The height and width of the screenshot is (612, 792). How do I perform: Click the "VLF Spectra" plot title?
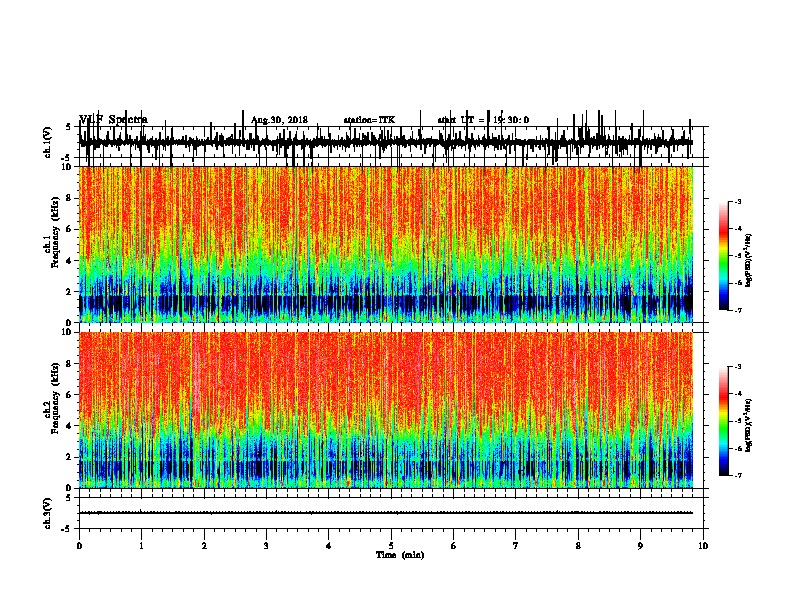(113, 120)
